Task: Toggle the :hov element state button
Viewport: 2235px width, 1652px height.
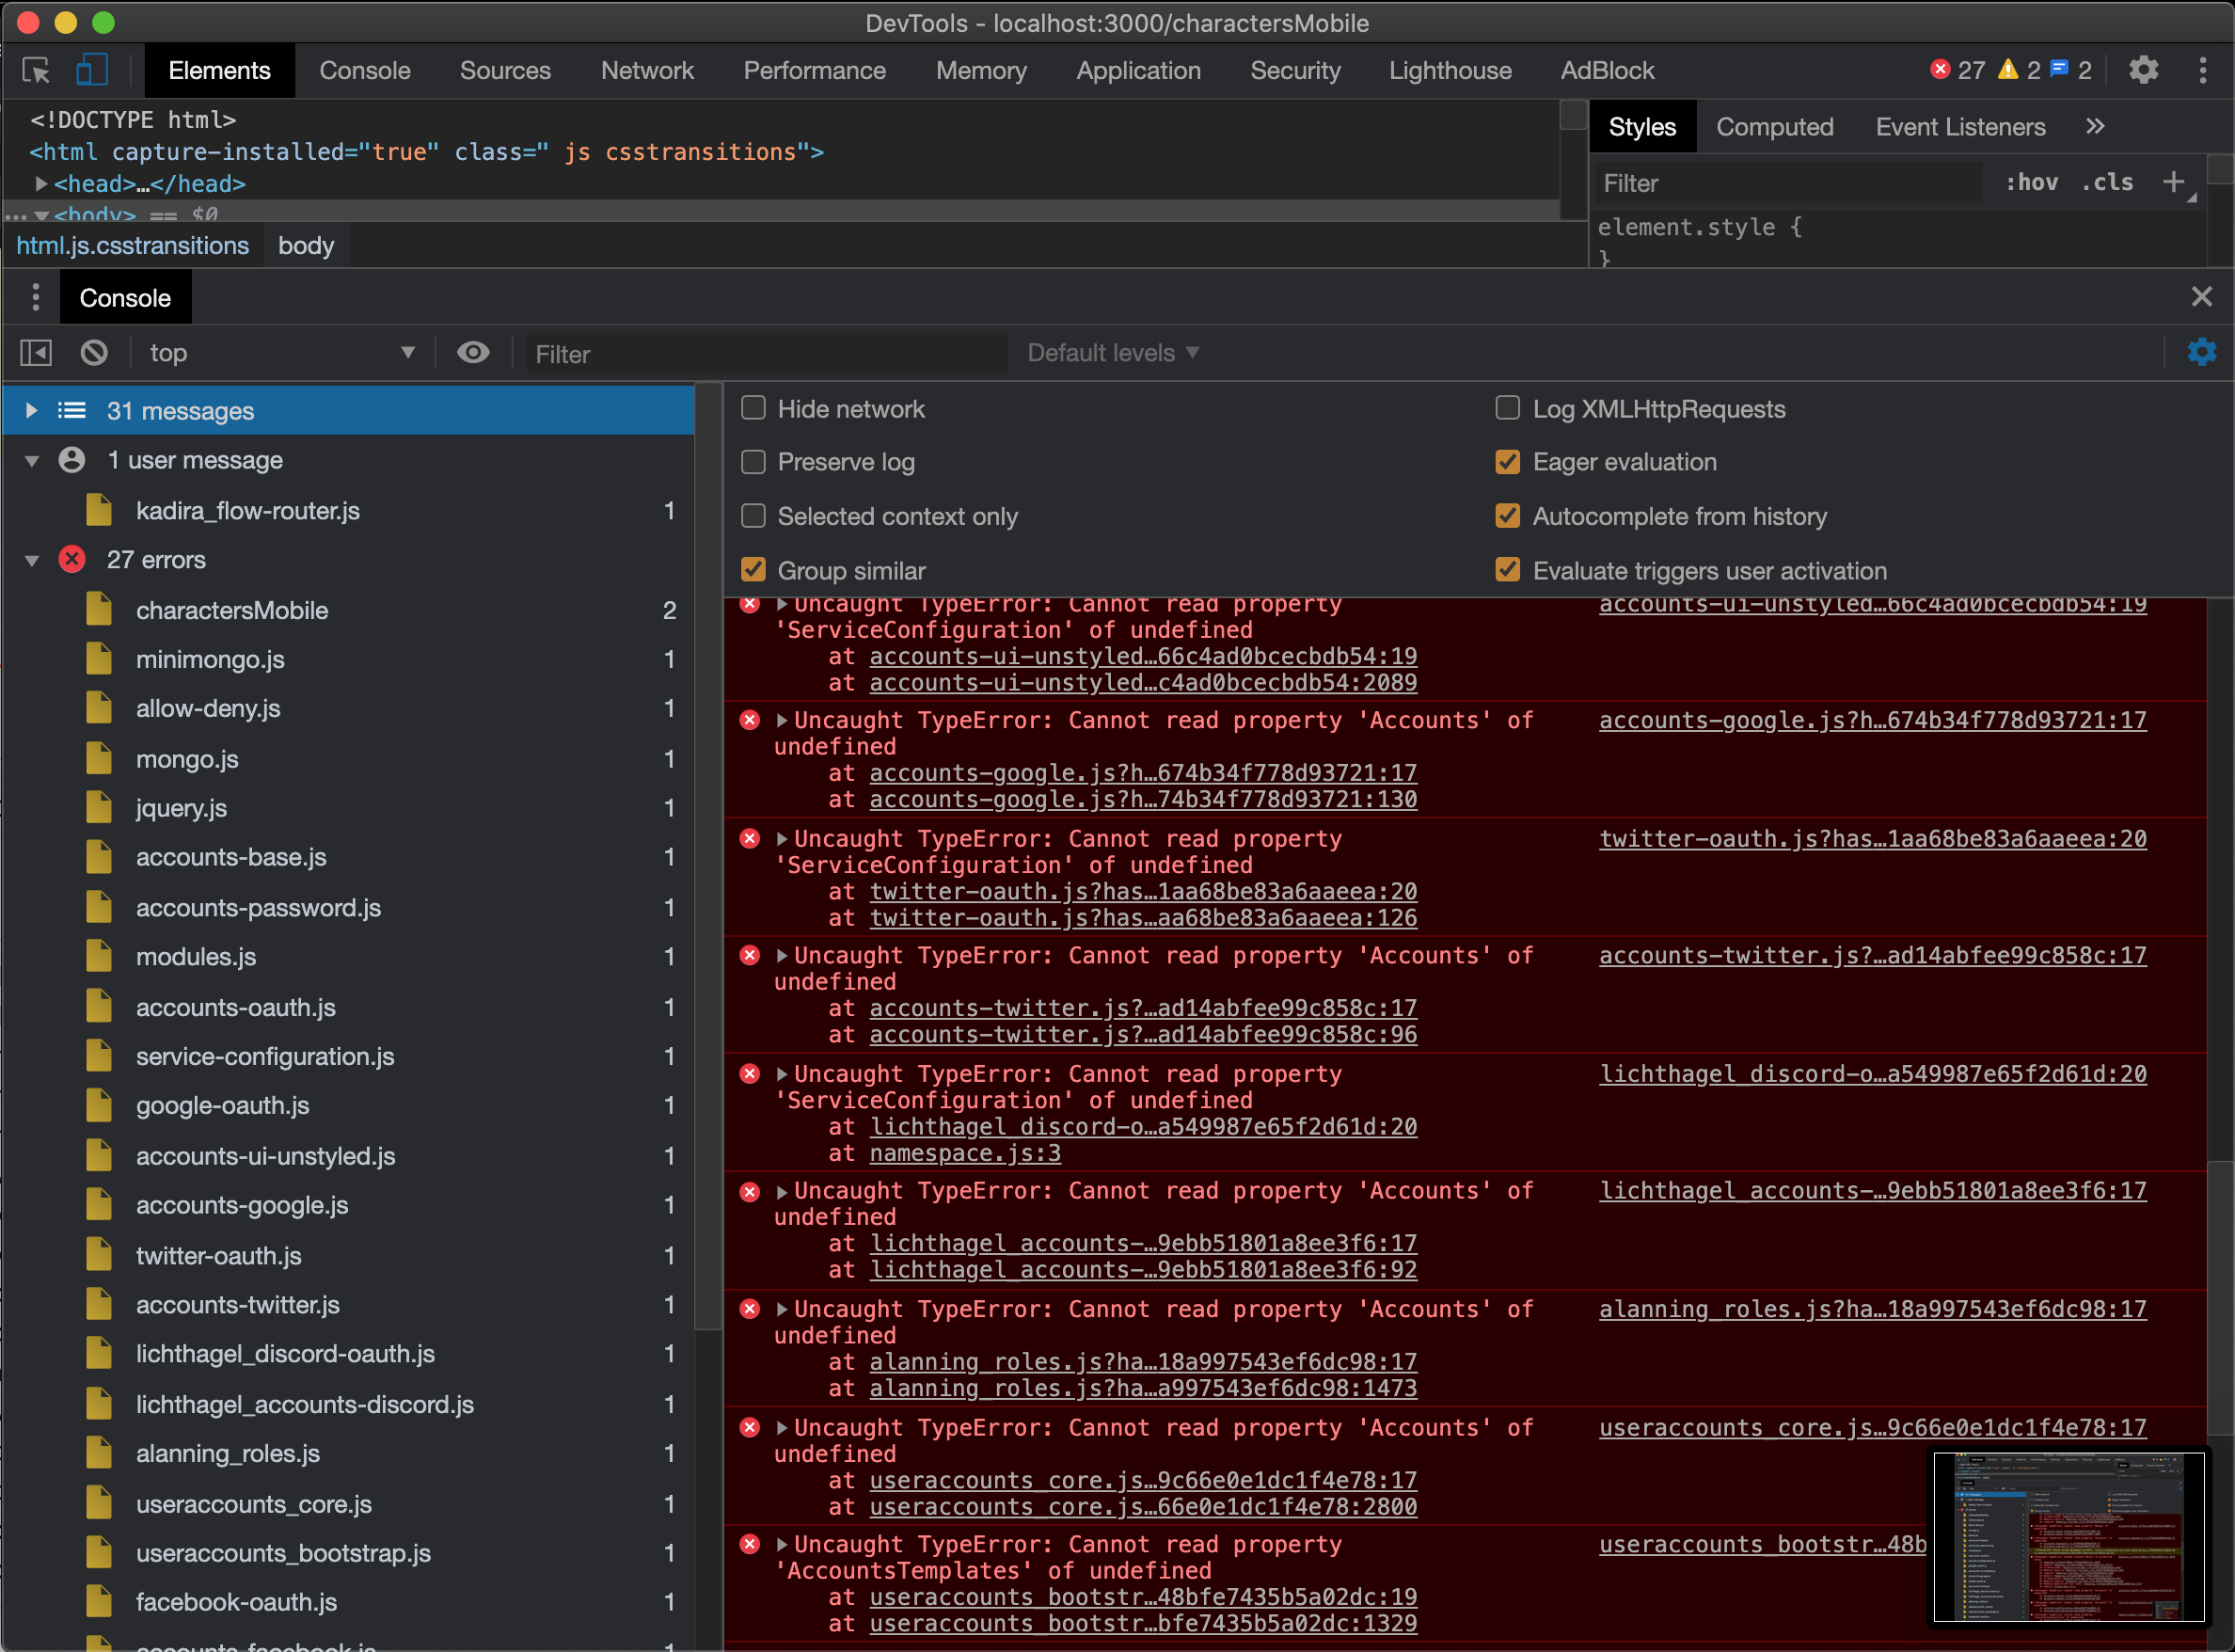Action: [2031, 182]
